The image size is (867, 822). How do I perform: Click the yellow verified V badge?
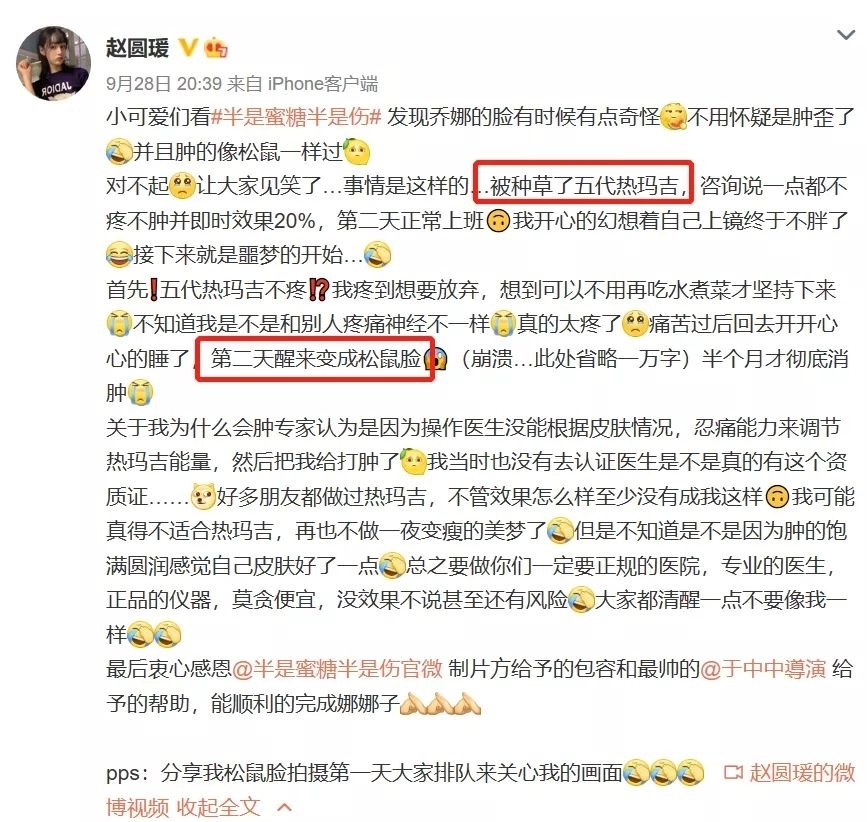(x=188, y=48)
